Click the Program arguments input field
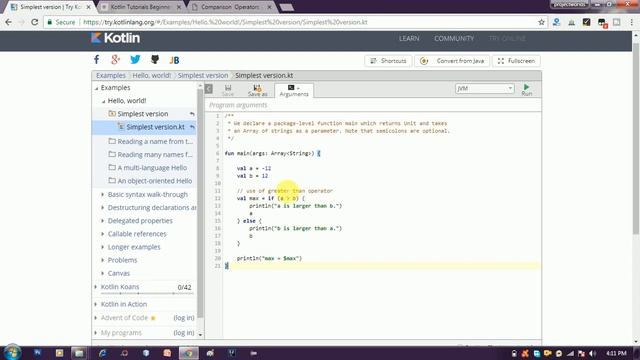This screenshot has width=640, height=360. pos(373,105)
